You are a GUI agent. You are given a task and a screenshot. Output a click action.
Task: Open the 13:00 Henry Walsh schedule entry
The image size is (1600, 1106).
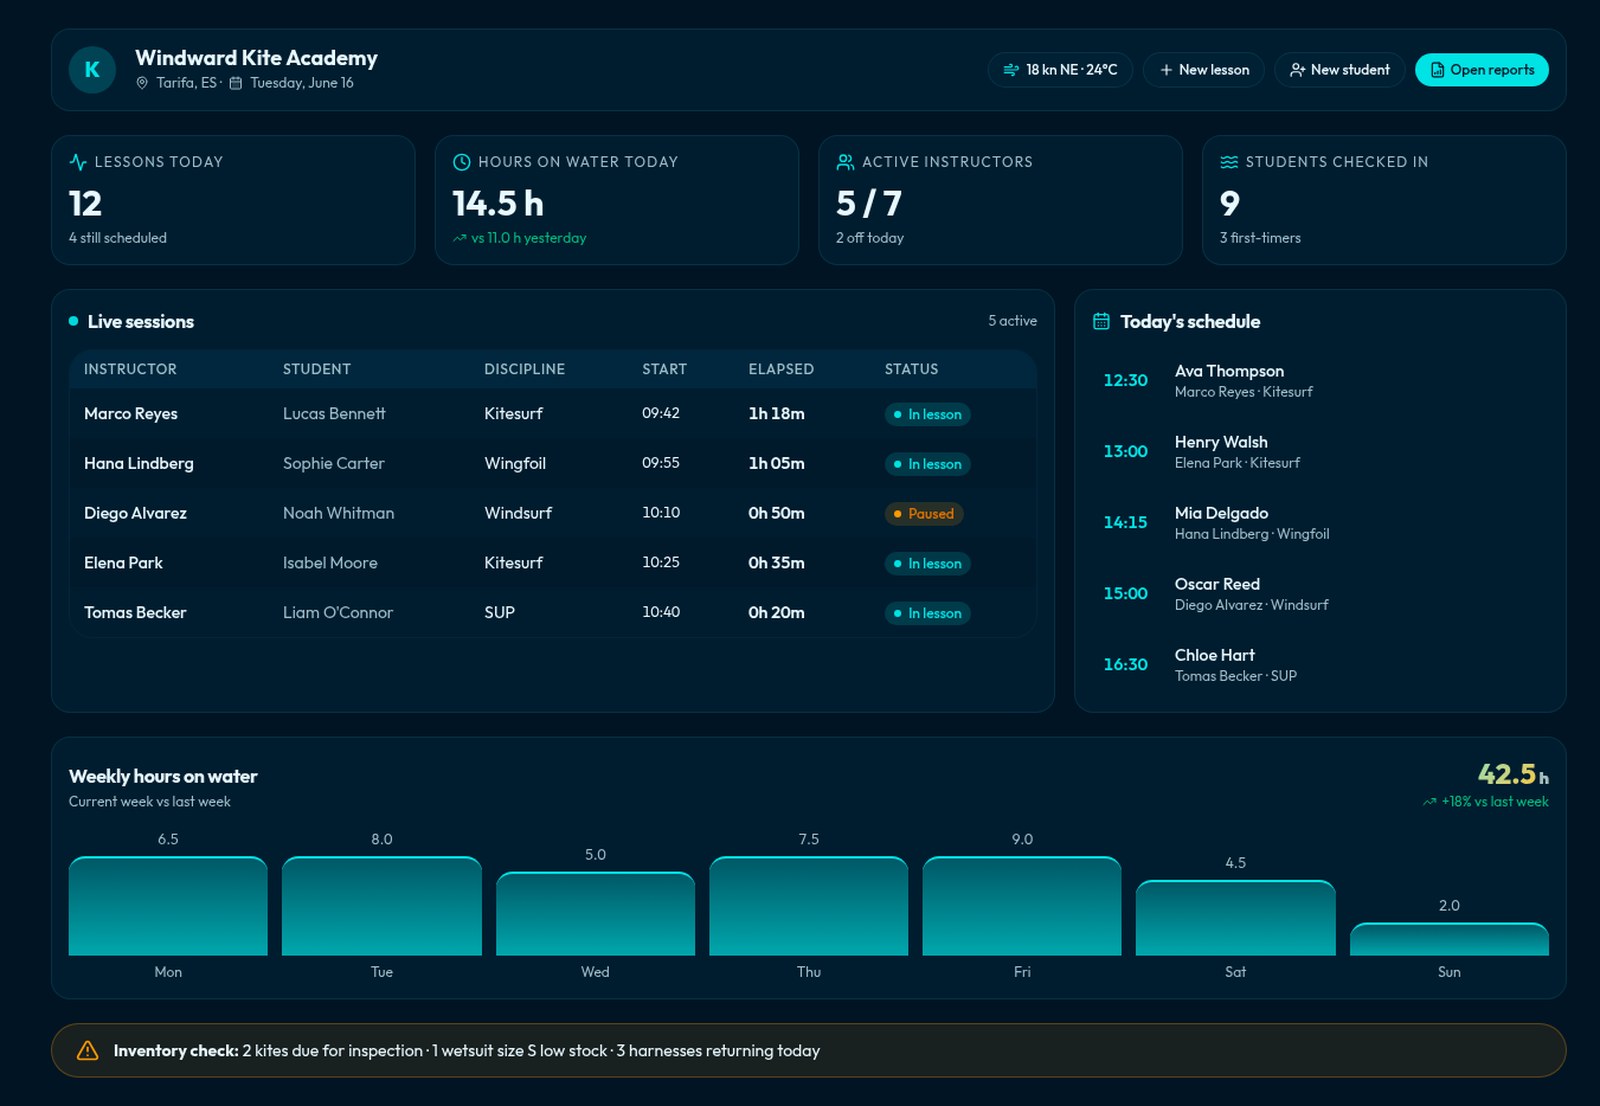[1320, 452]
